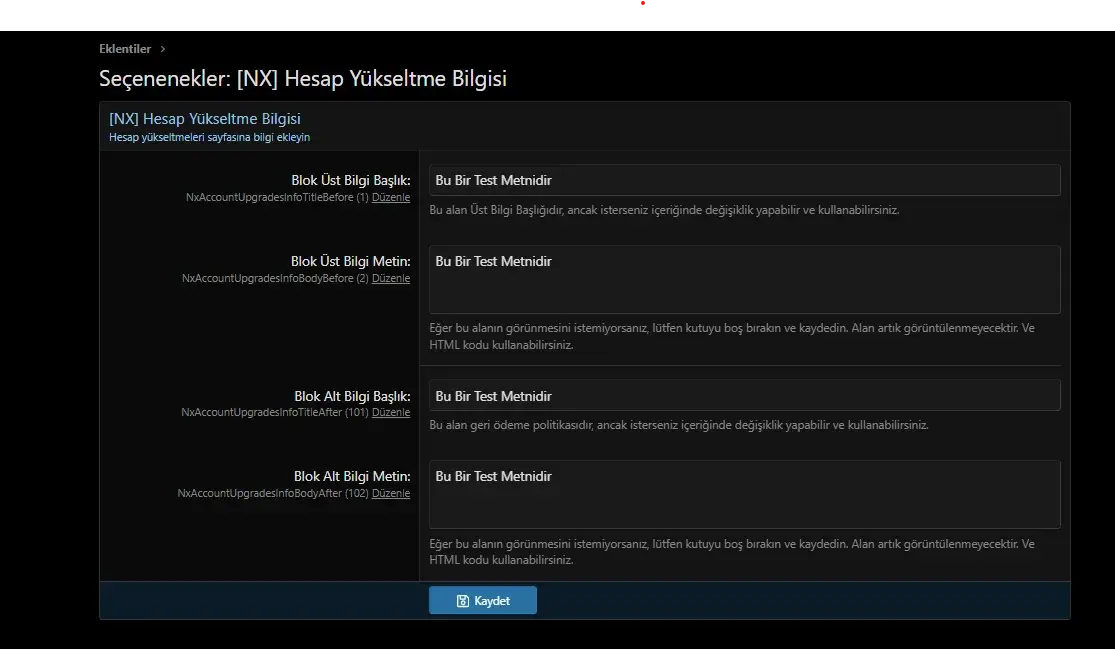Click the floppy disk icon on Kaydet
This screenshot has height=649, width=1115.
[x=463, y=601]
